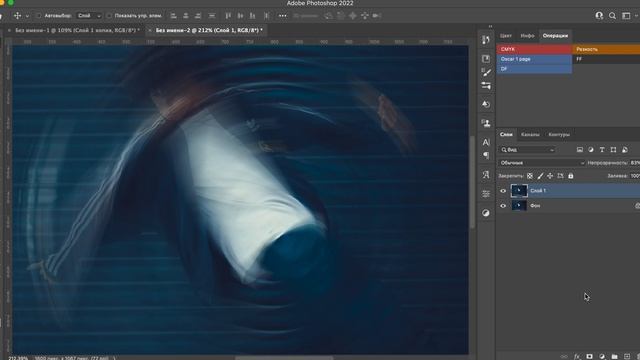Toggle the lock all padlock icon
Viewport: 640px width, 360px height.
coord(571,176)
